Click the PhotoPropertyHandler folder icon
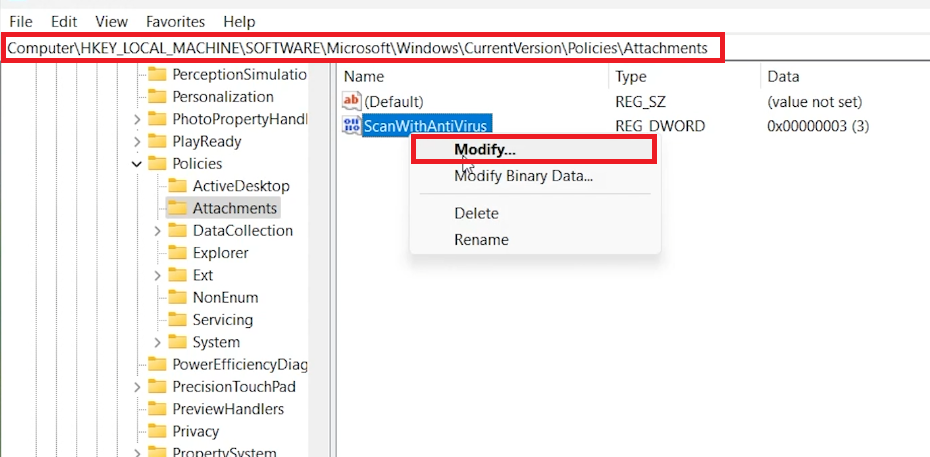The height and width of the screenshot is (457, 930). 157,119
